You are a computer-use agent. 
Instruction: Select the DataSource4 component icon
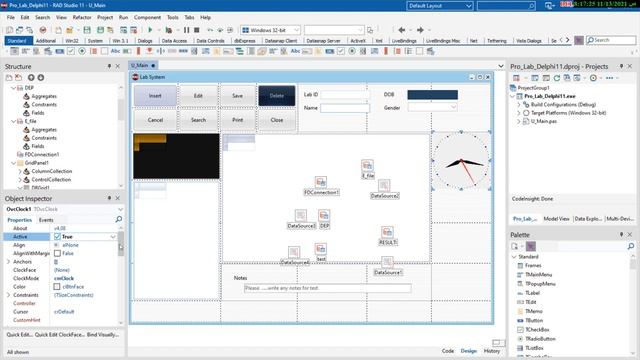(294, 252)
